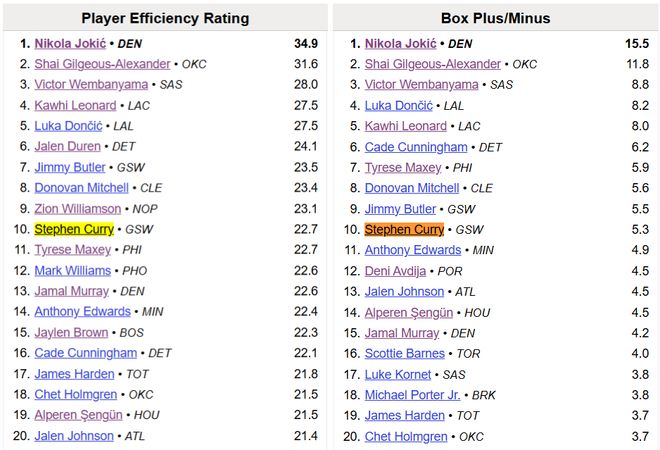Image resolution: width=660 pixels, height=450 pixels.
Task: Open Mark Williams player link
Action: (x=72, y=271)
